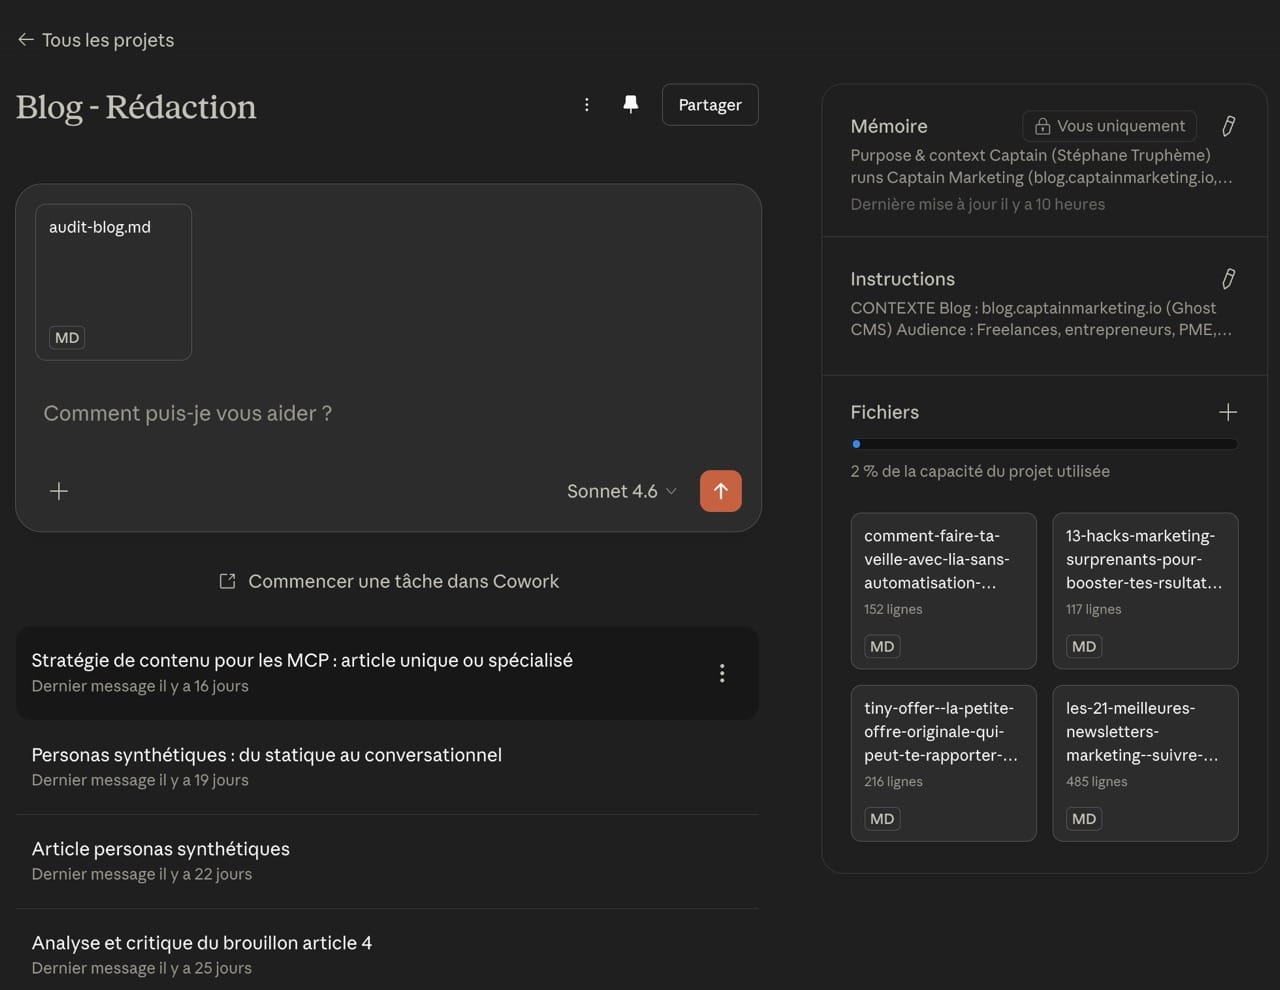Click the 2 % de la capacité du projet utilisée text

(980, 471)
